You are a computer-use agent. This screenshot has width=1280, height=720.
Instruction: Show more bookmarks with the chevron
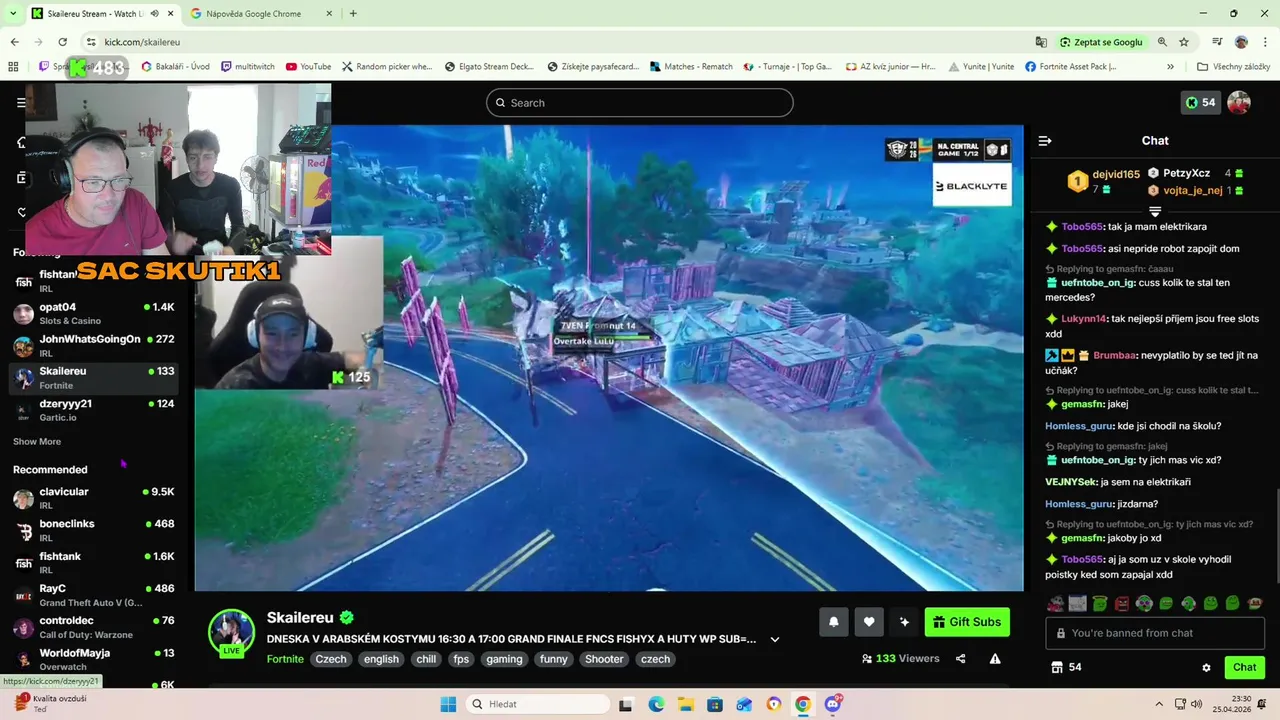click(1170, 67)
